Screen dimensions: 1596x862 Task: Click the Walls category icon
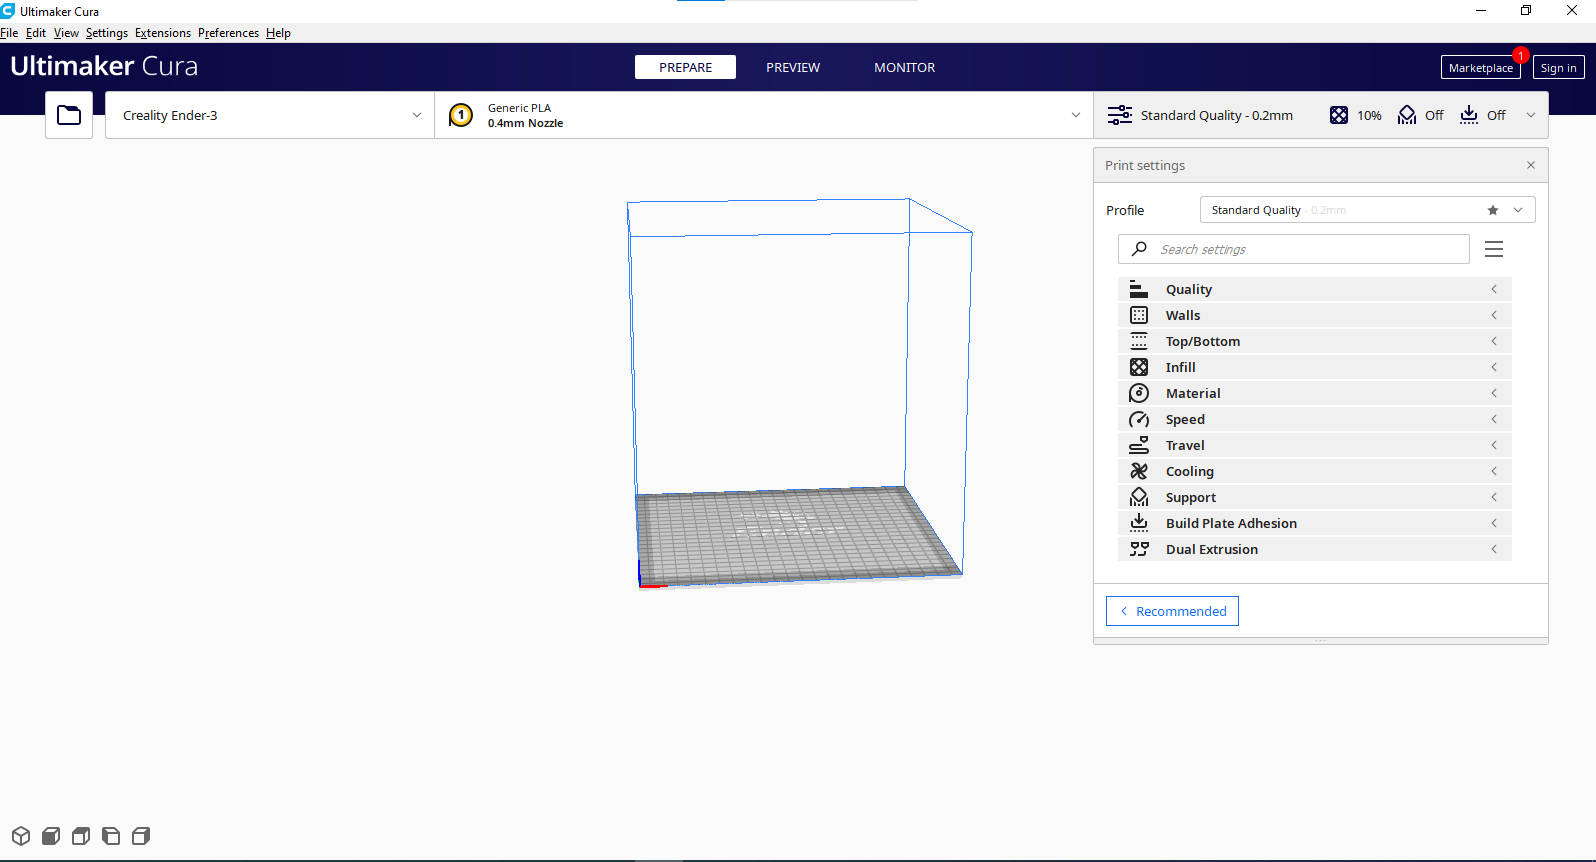1139,315
